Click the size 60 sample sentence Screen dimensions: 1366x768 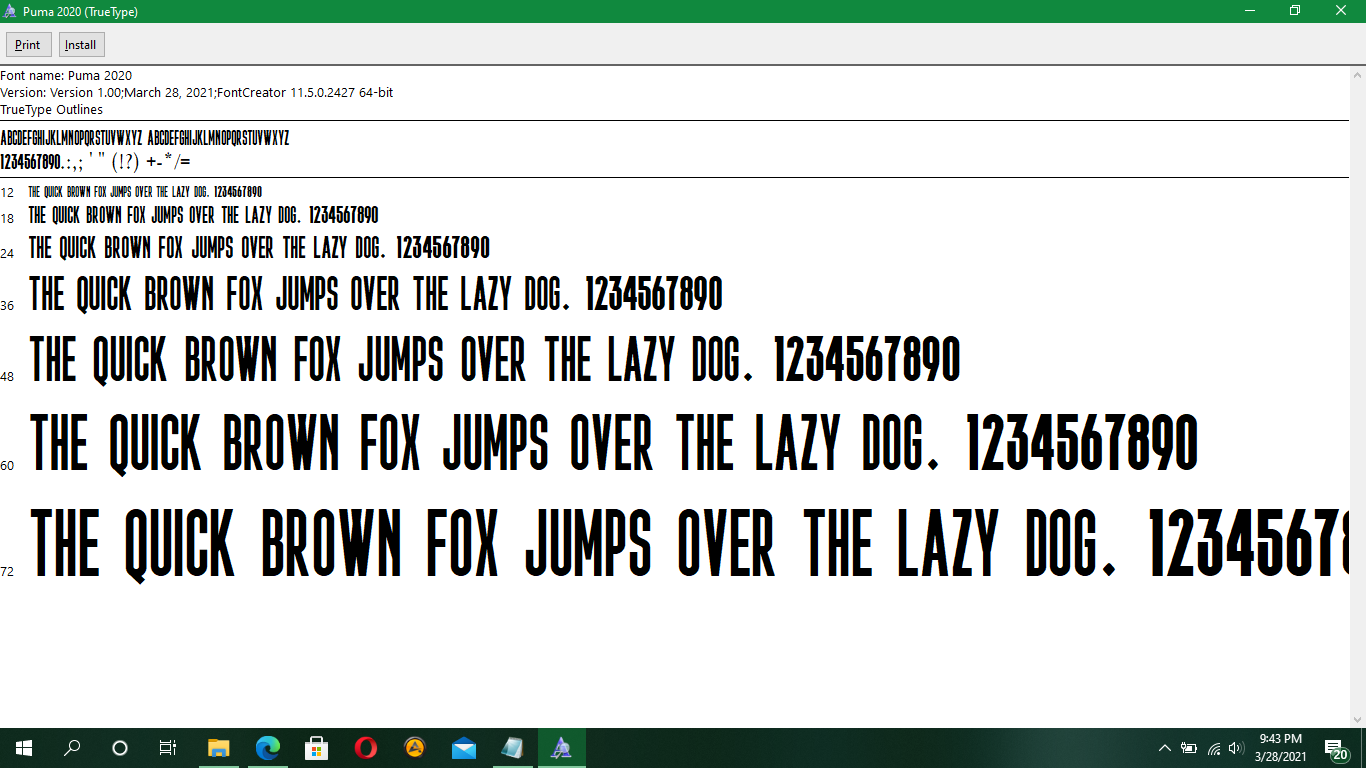[614, 443]
